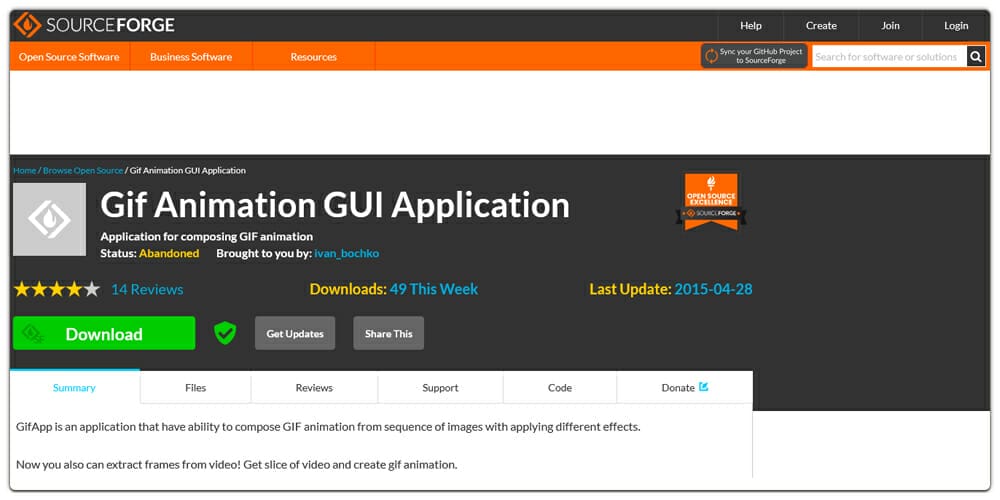Viewport: 1000px width, 500px height.
Task: Switch to the Reviews tab
Action: 314,388
